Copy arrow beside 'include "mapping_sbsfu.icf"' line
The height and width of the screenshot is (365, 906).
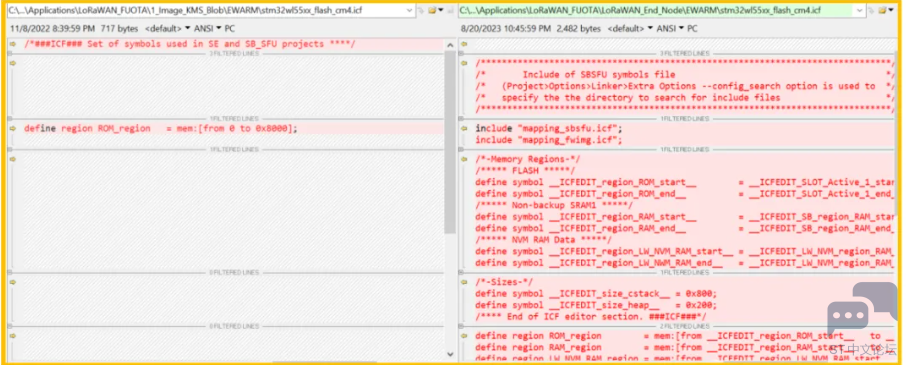click(463, 128)
